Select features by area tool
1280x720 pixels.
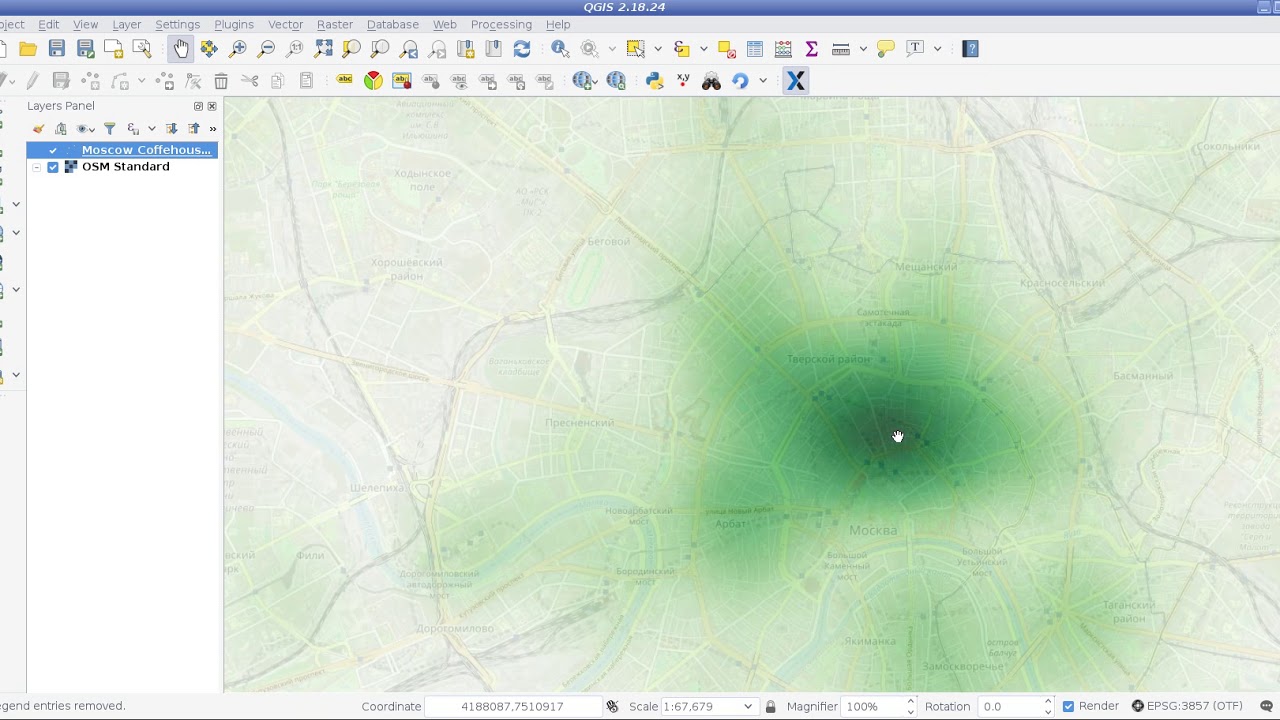coord(635,48)
